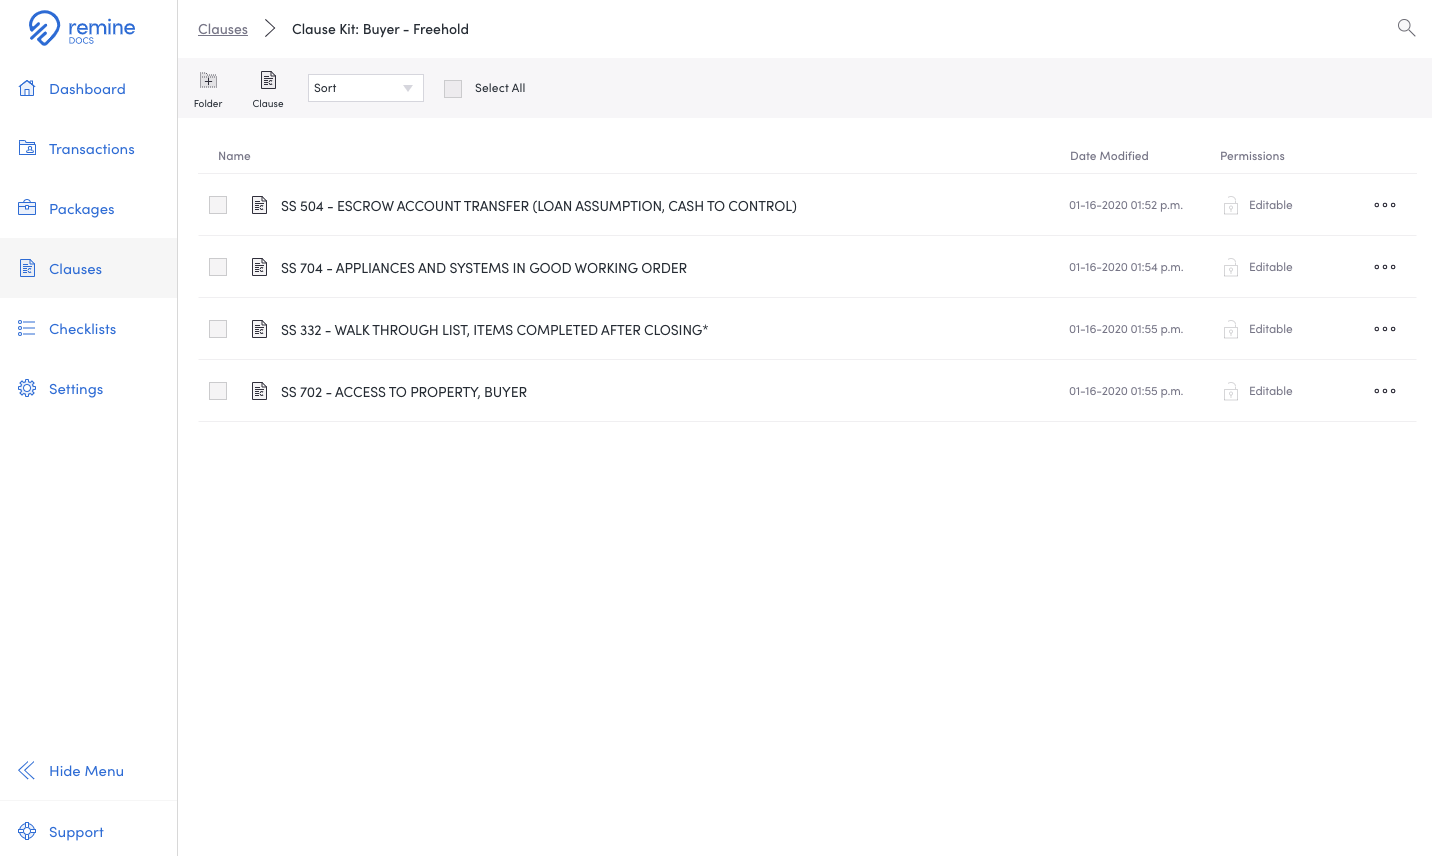Click the breadcrumb chevron separator

point(270,28)
